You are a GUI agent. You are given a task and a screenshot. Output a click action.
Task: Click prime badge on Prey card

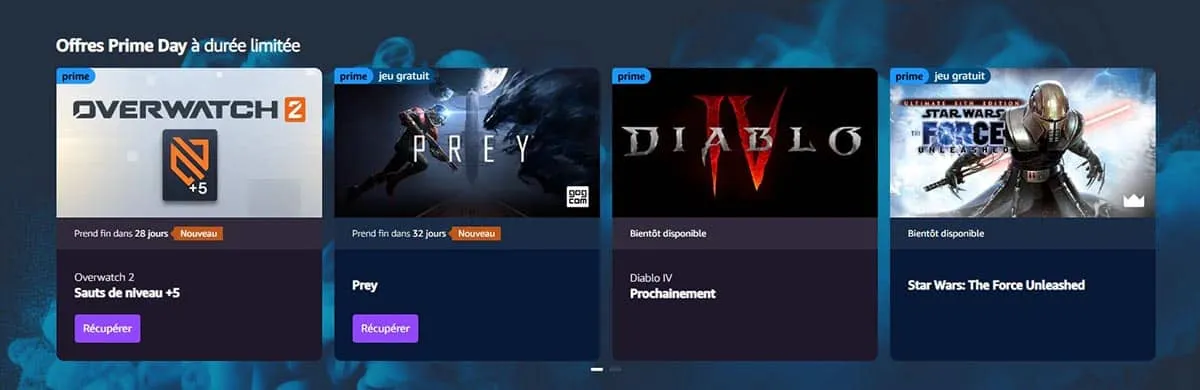[353, 76]
